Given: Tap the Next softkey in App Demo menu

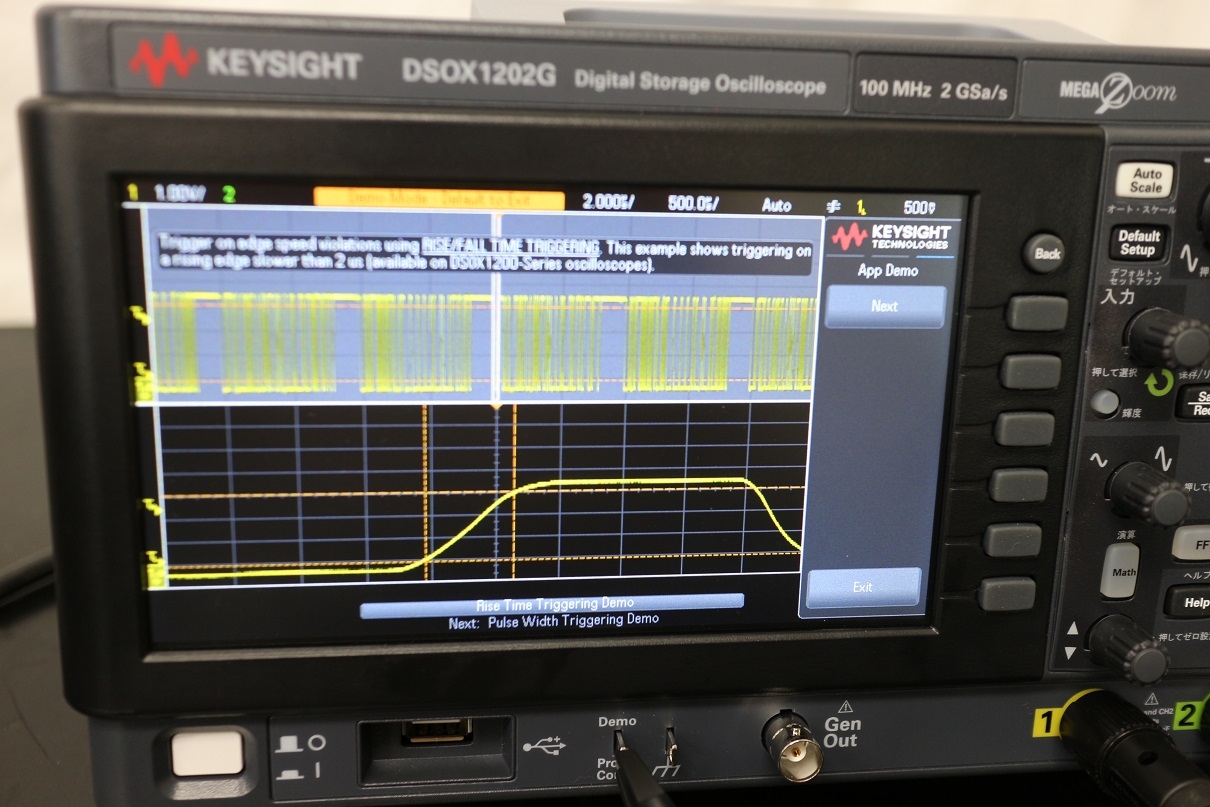Looking at the screenshot, I should click(x=885, y=306).
